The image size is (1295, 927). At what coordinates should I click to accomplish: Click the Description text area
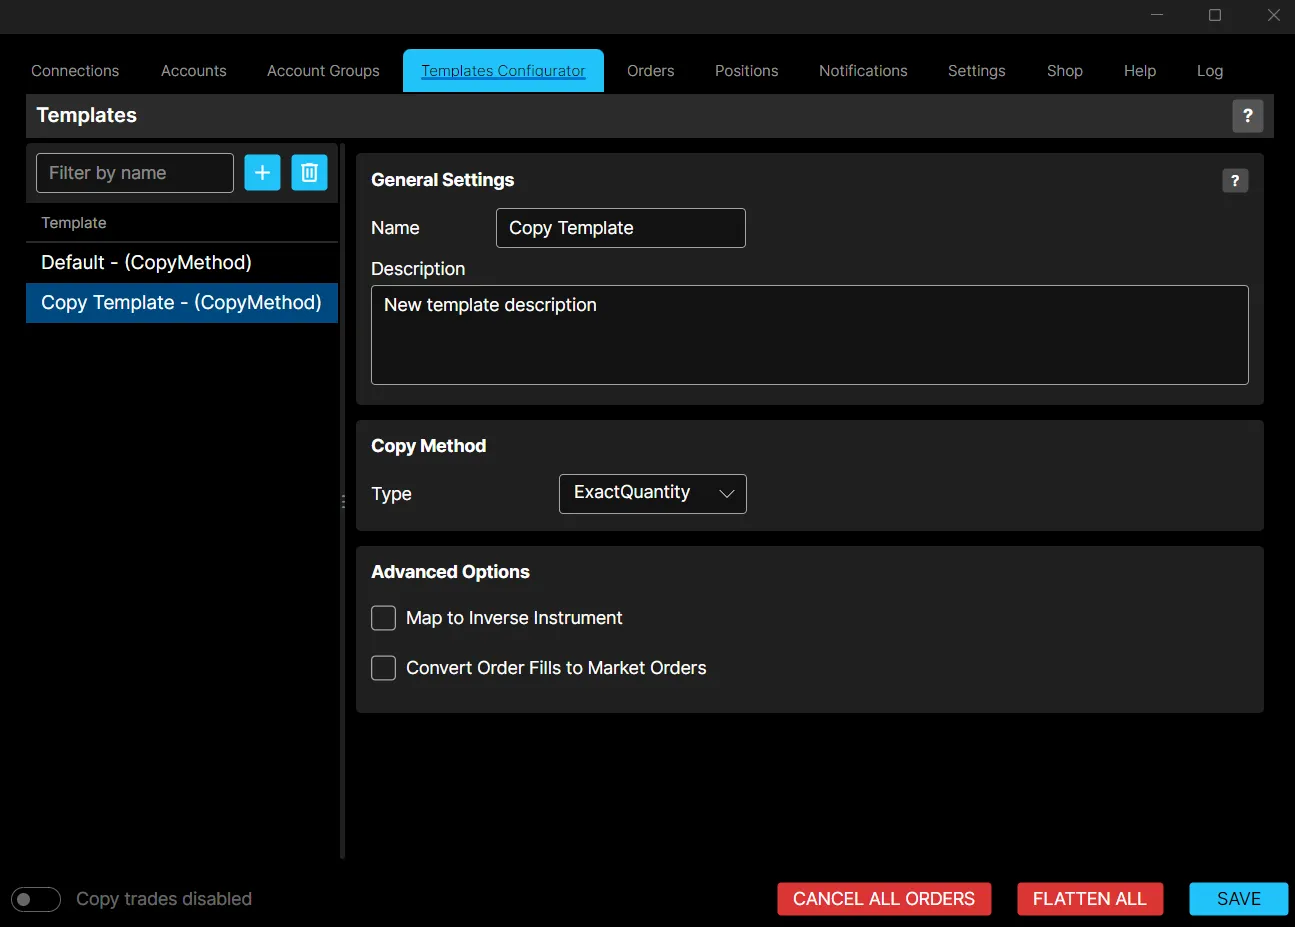pyautogui.click(x=810, y=335)
